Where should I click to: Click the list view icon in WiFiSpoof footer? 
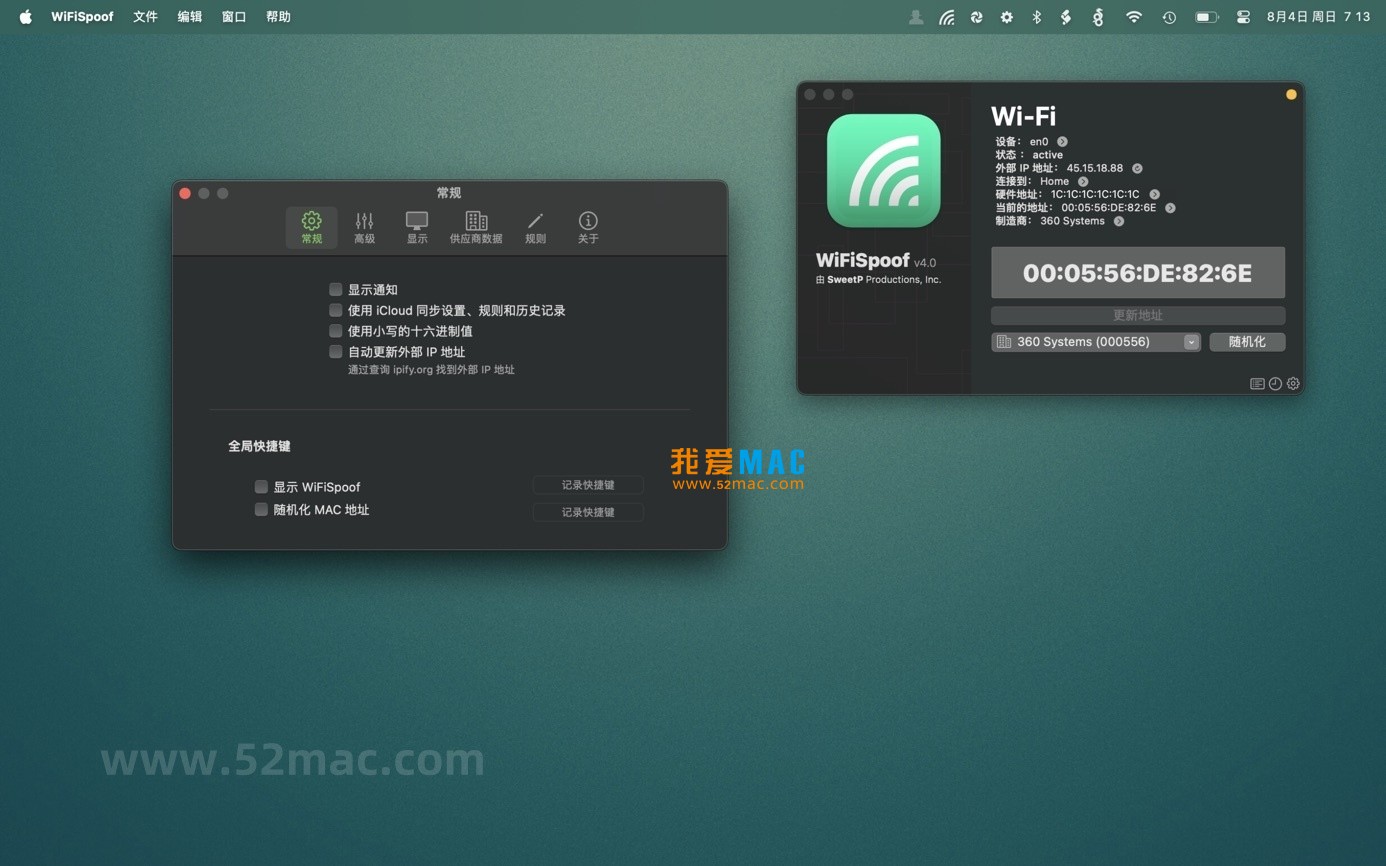pyautogui.click(x=1257, y=383)
